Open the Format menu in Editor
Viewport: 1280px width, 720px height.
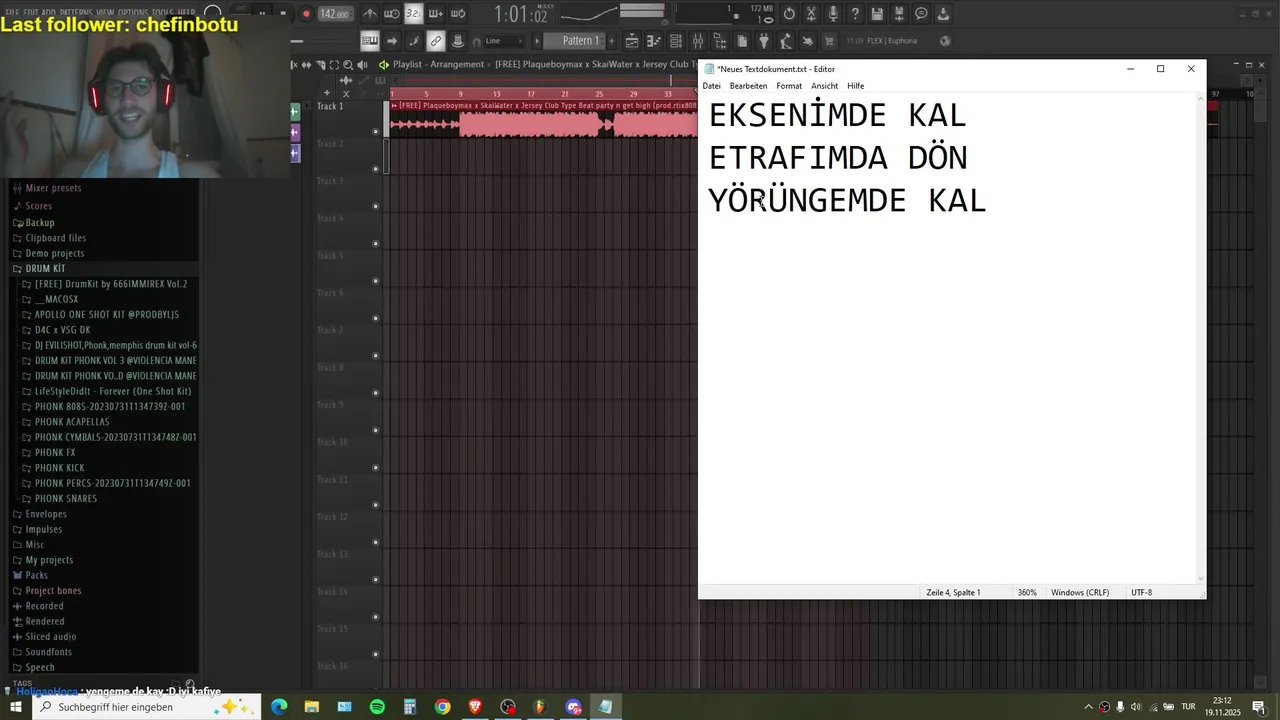789,86
